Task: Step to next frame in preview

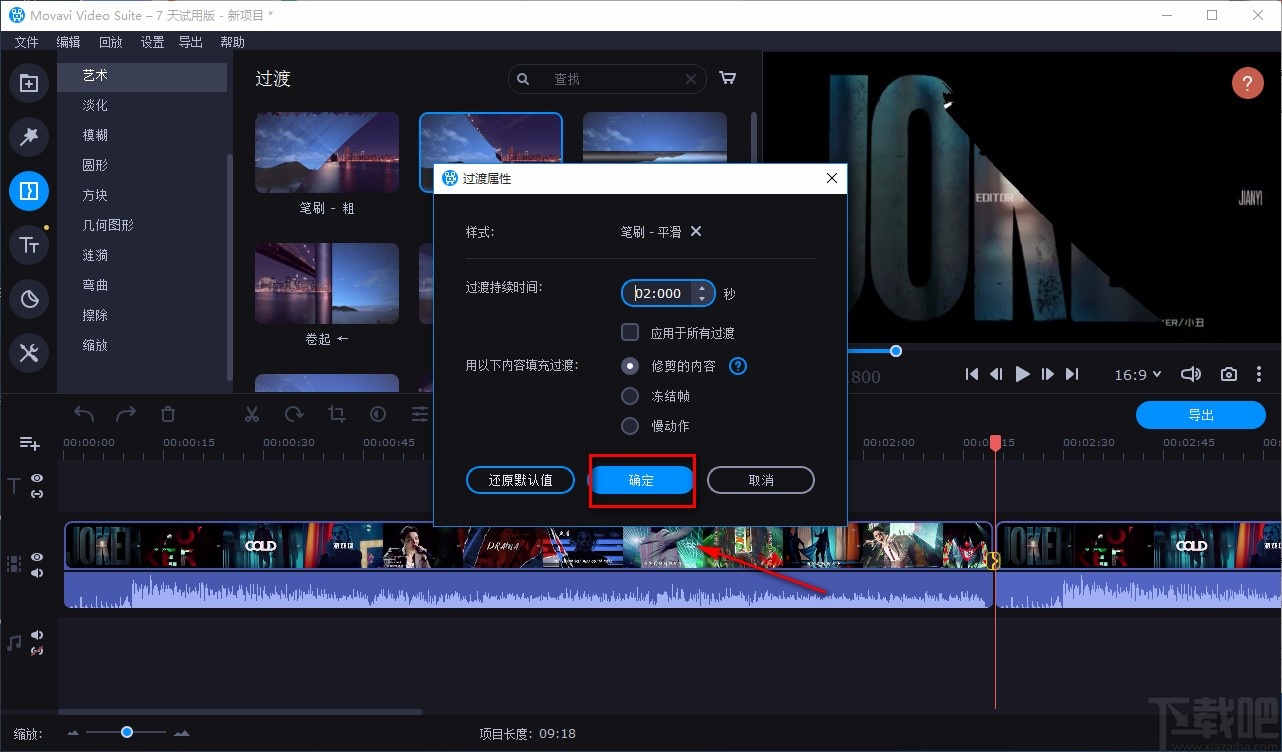Action: 1047,374
